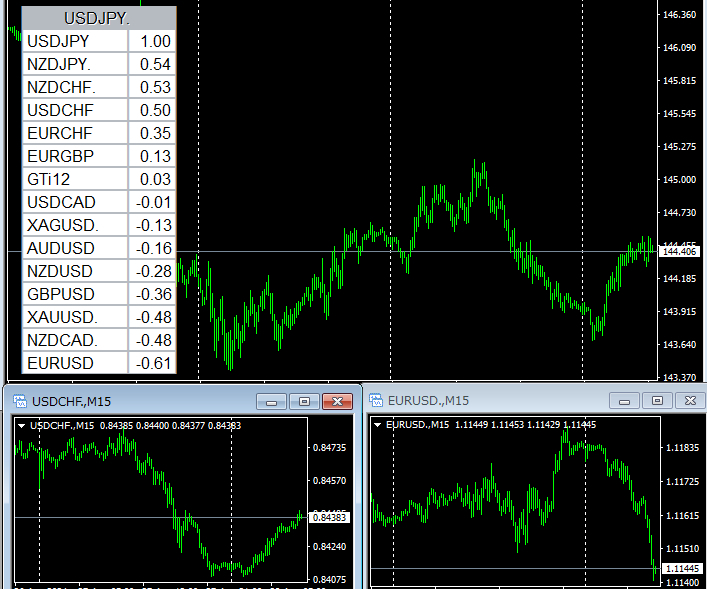Open USDCHF chart's top-left triangle dropdown
Screen dimensions: 707x589
tap(22, 426)
